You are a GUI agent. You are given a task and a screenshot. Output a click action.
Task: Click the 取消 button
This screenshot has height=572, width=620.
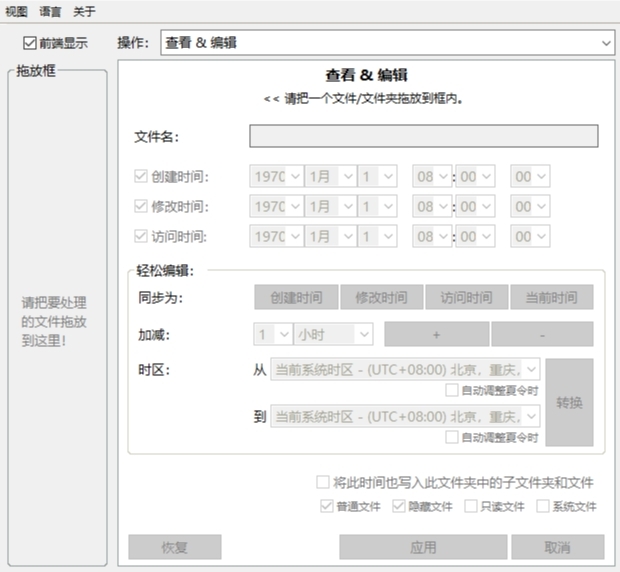pos(558,547)
